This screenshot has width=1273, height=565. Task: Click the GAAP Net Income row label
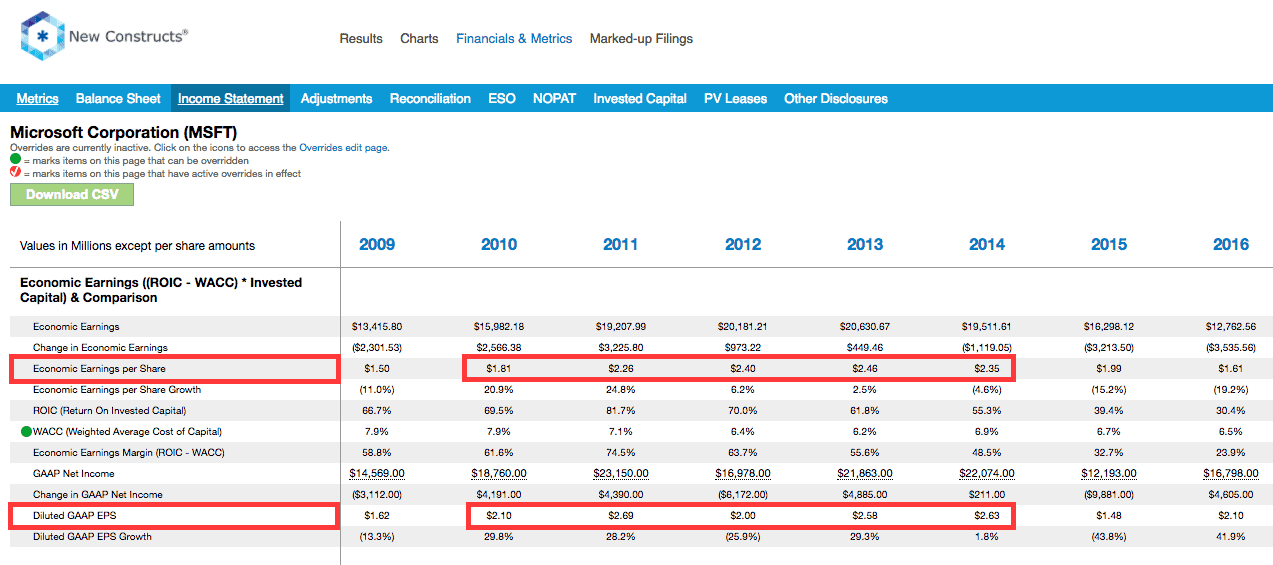point(74,474)
